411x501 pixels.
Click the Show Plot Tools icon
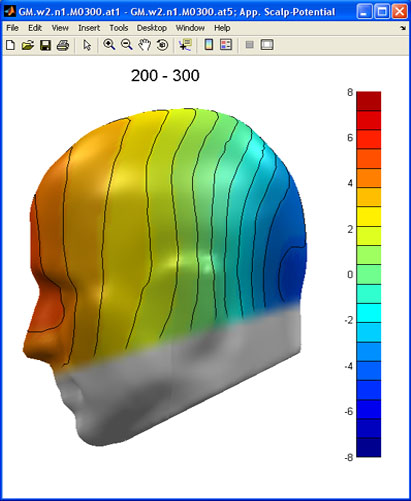pos(267,45)
